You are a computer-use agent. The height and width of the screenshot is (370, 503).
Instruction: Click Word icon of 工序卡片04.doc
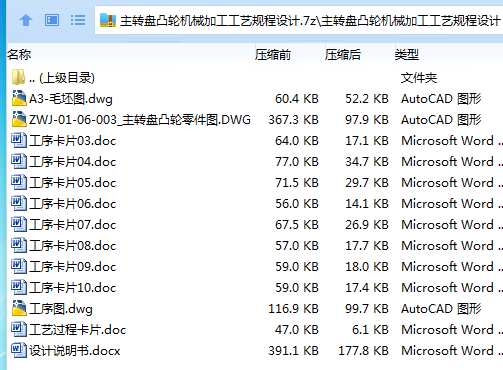19,161
